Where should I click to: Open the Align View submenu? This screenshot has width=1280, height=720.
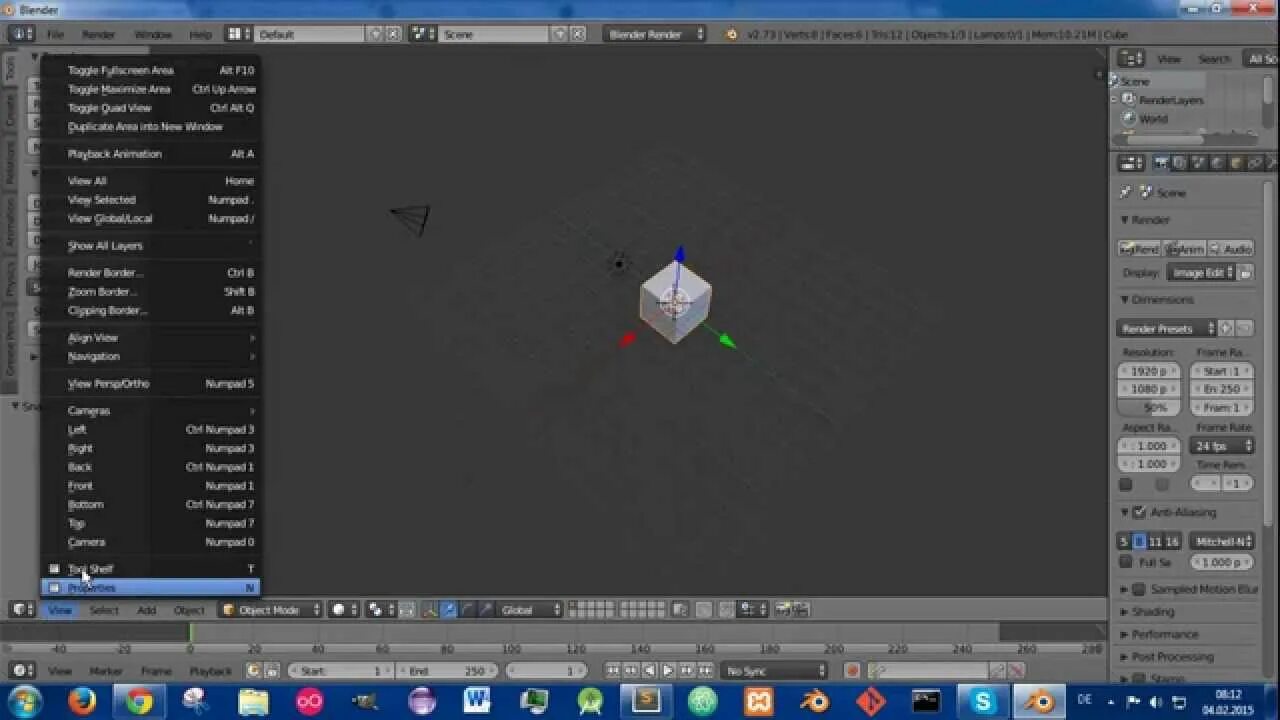coord(151,338)
